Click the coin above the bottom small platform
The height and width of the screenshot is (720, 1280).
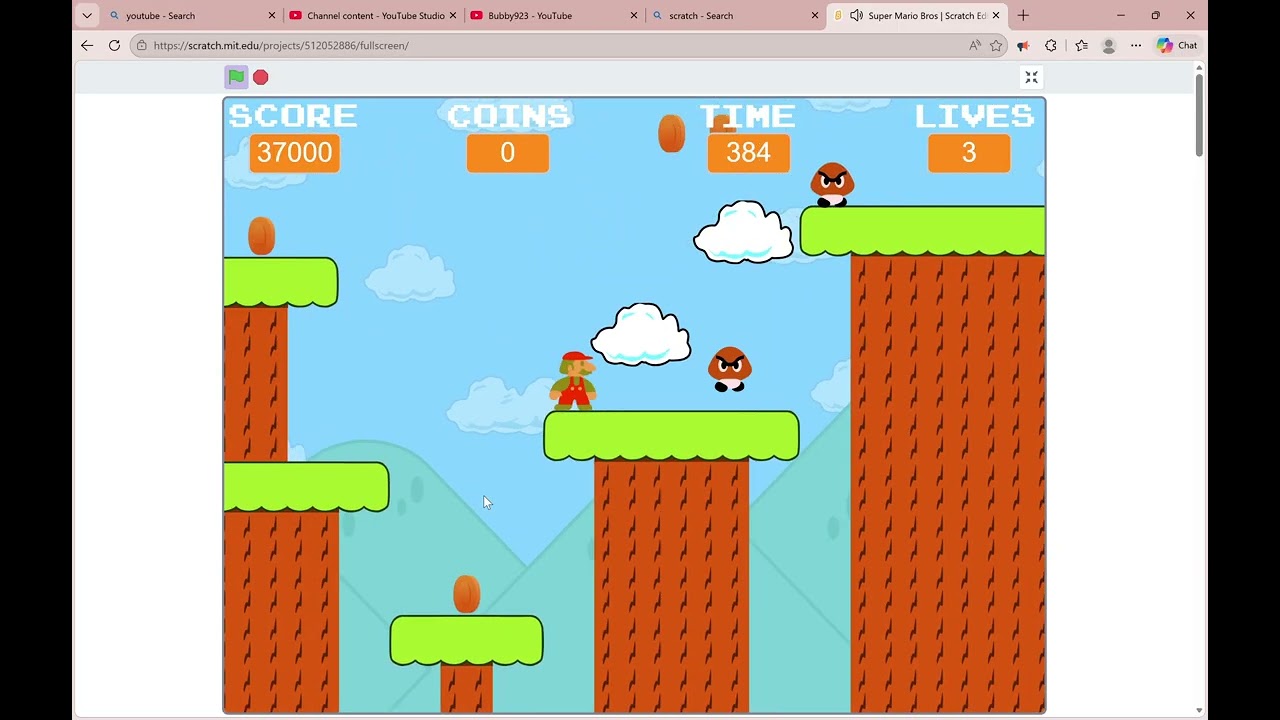click(467, 594)
